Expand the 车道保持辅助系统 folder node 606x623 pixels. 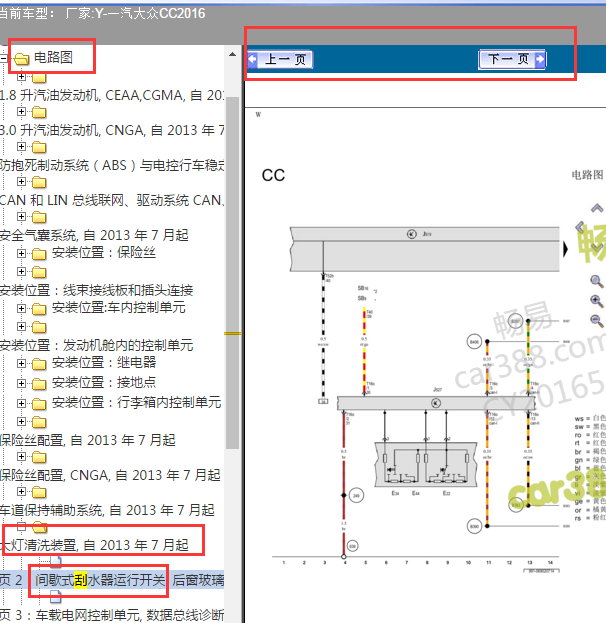pyautogui.click(x=21, y=491)
